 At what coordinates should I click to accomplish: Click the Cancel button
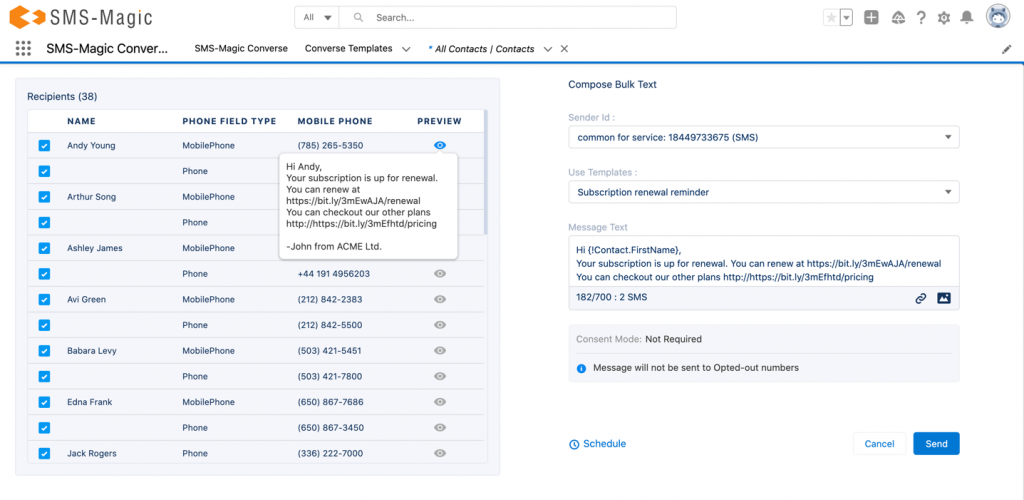point(879,444)
